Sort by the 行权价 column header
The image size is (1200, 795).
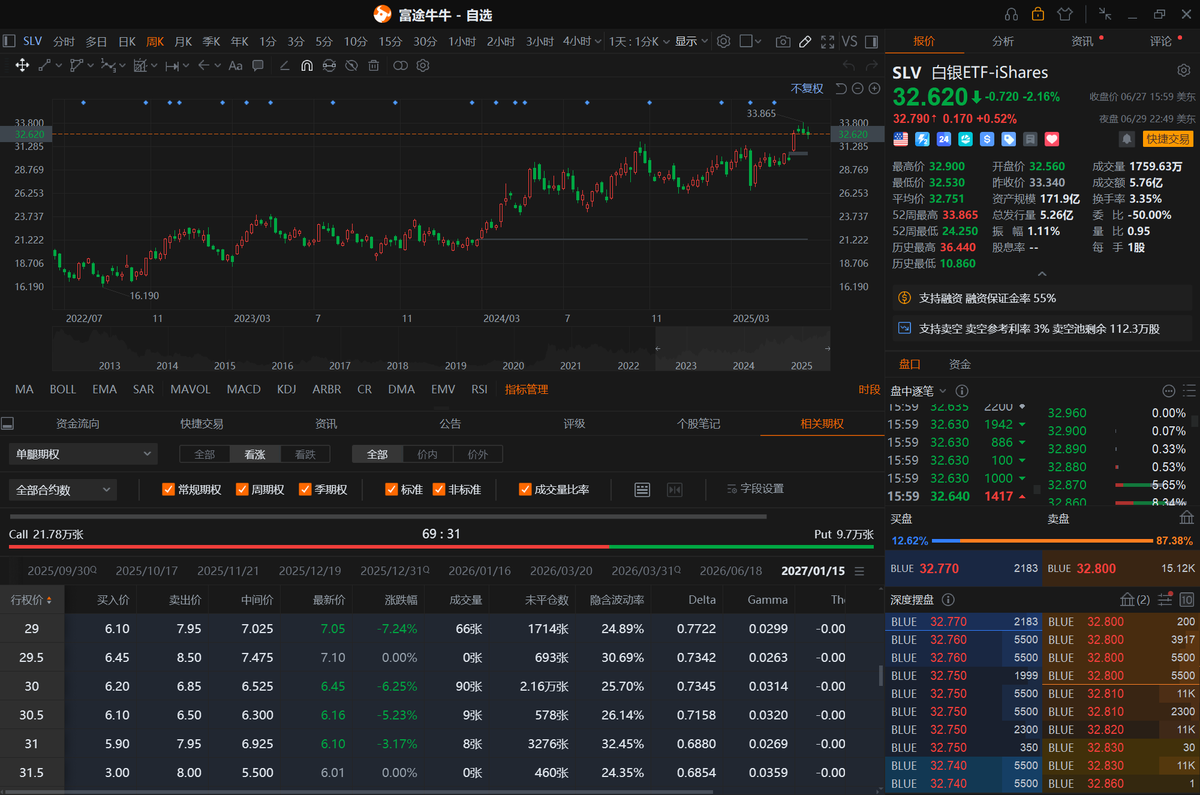[x=31, y=600]
